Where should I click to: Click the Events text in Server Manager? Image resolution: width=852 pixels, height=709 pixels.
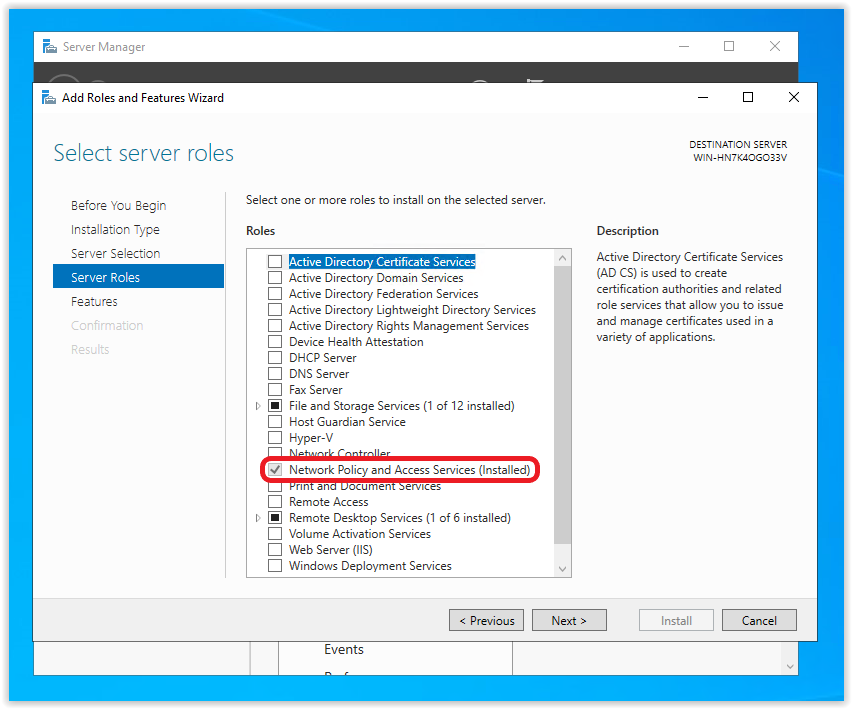click(x=344, y=650)
